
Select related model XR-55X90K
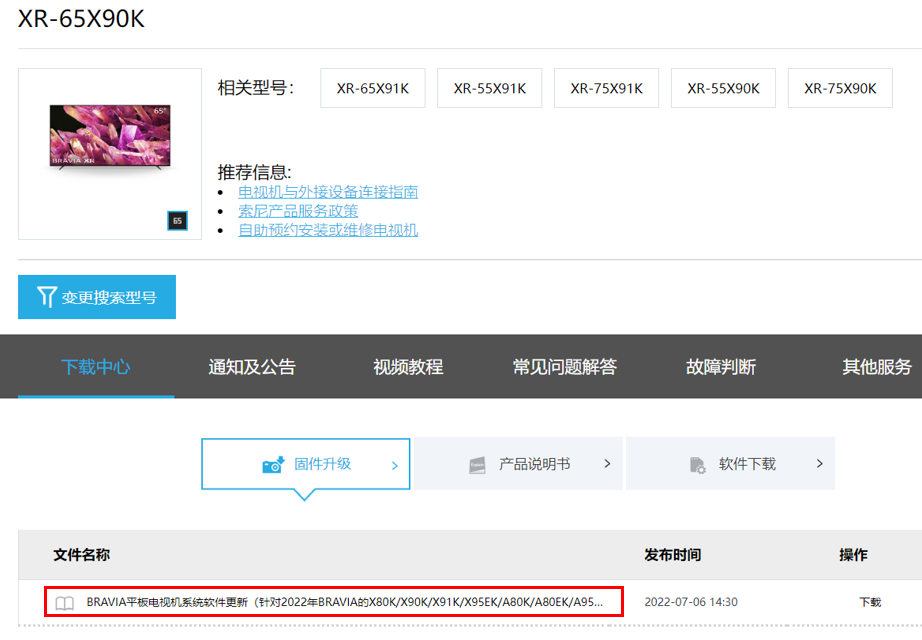tap(723, 88)
